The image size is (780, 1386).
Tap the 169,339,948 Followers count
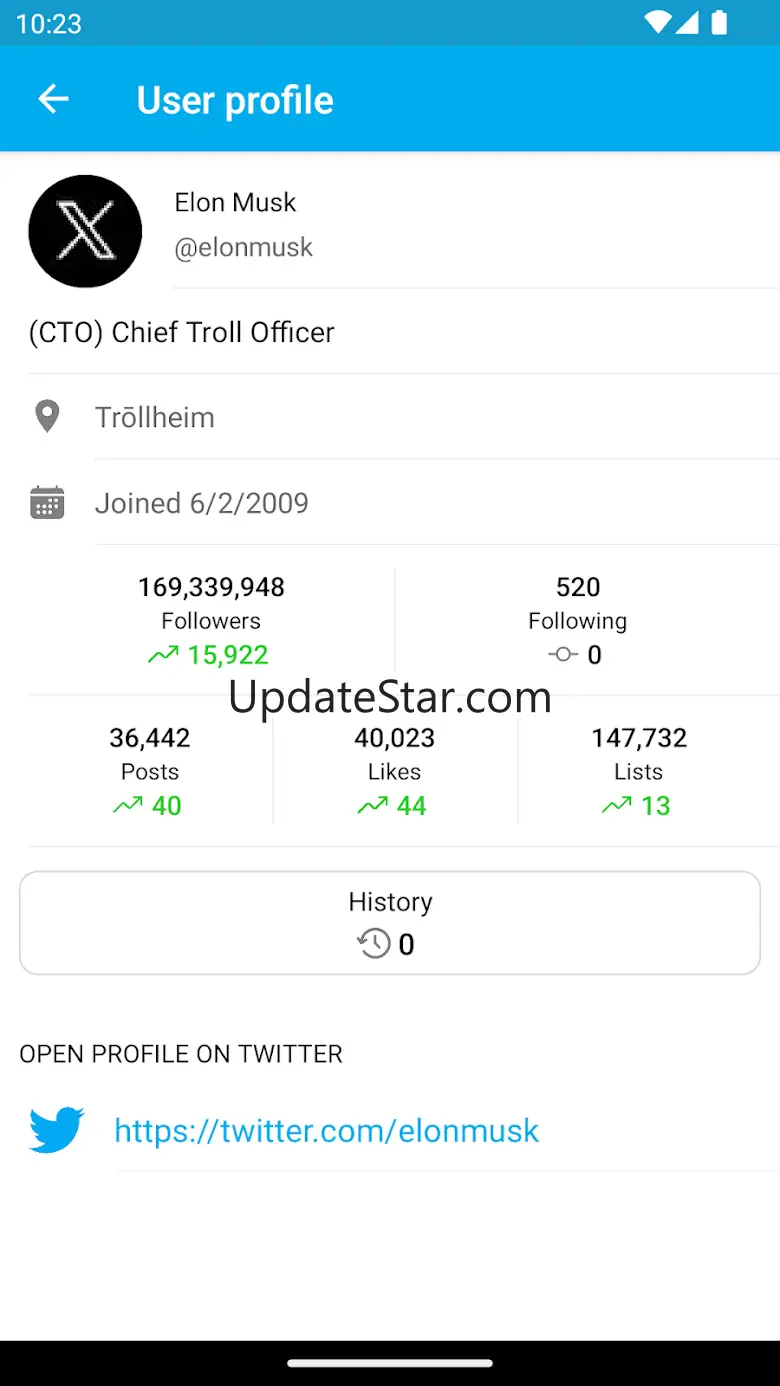(211, 587)
